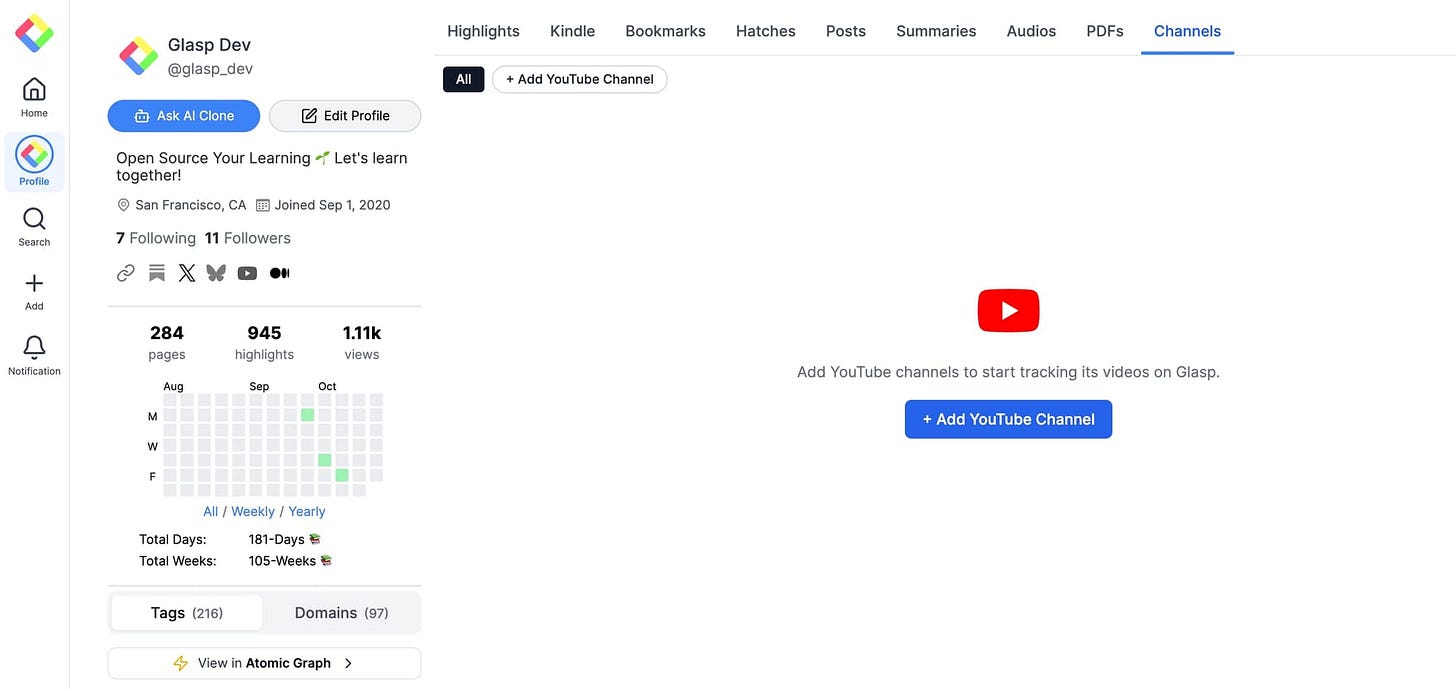Click the @glasp_dev handle
Image resolution: width=1456 pixels, height=689 pixels.
[x=210, y=69]
